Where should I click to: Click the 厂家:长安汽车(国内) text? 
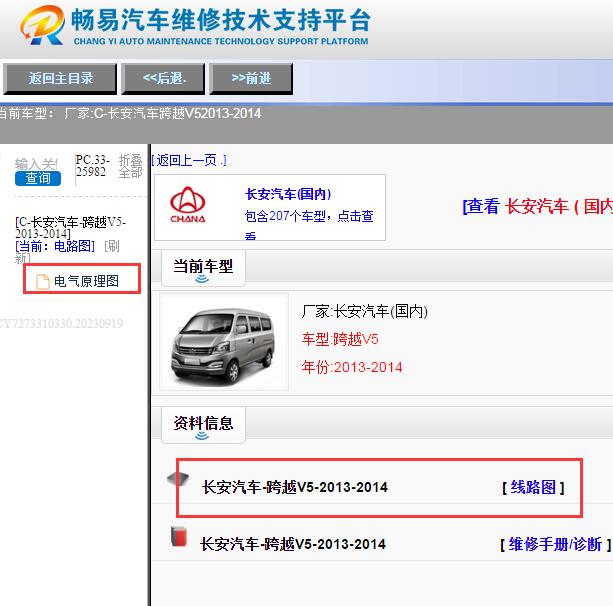point(365,312)
